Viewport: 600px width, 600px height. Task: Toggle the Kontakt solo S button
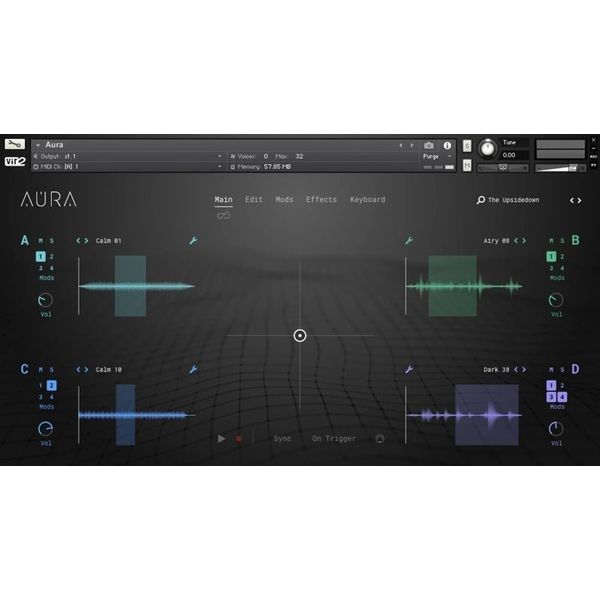click(x=467, y=146)
